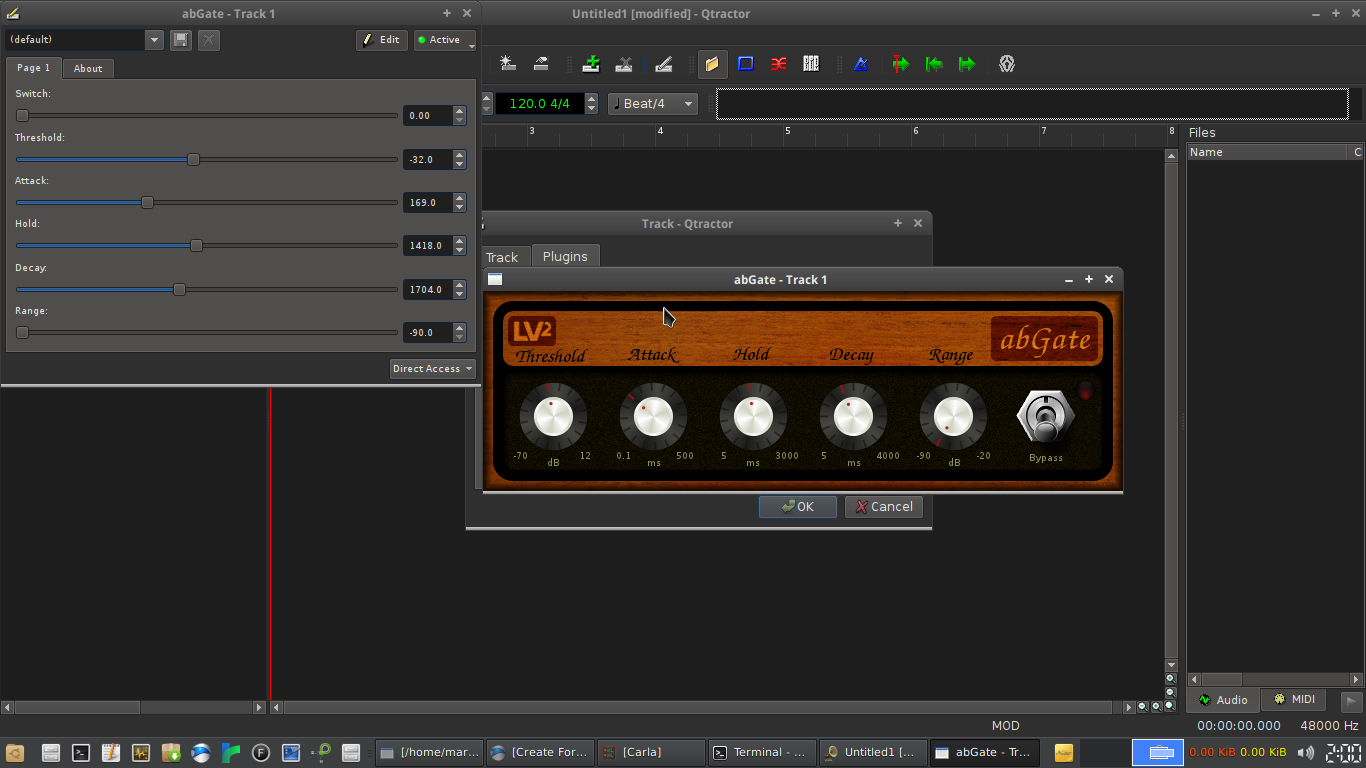Click the volume speaker tray icon
The height and width of the screenshot is (768, 1366).
[1306, 753]
